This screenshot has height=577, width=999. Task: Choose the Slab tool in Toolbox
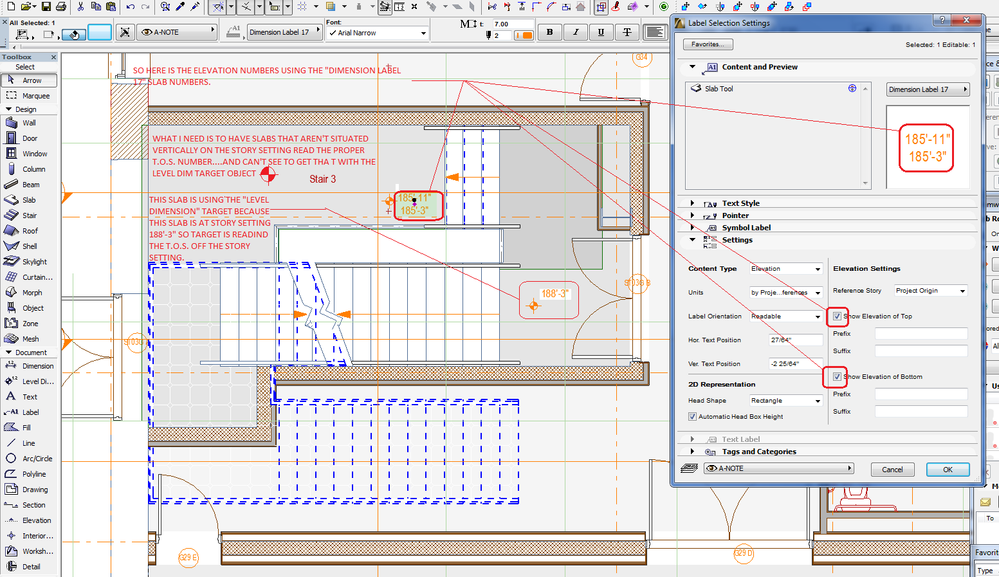[29, 200]
